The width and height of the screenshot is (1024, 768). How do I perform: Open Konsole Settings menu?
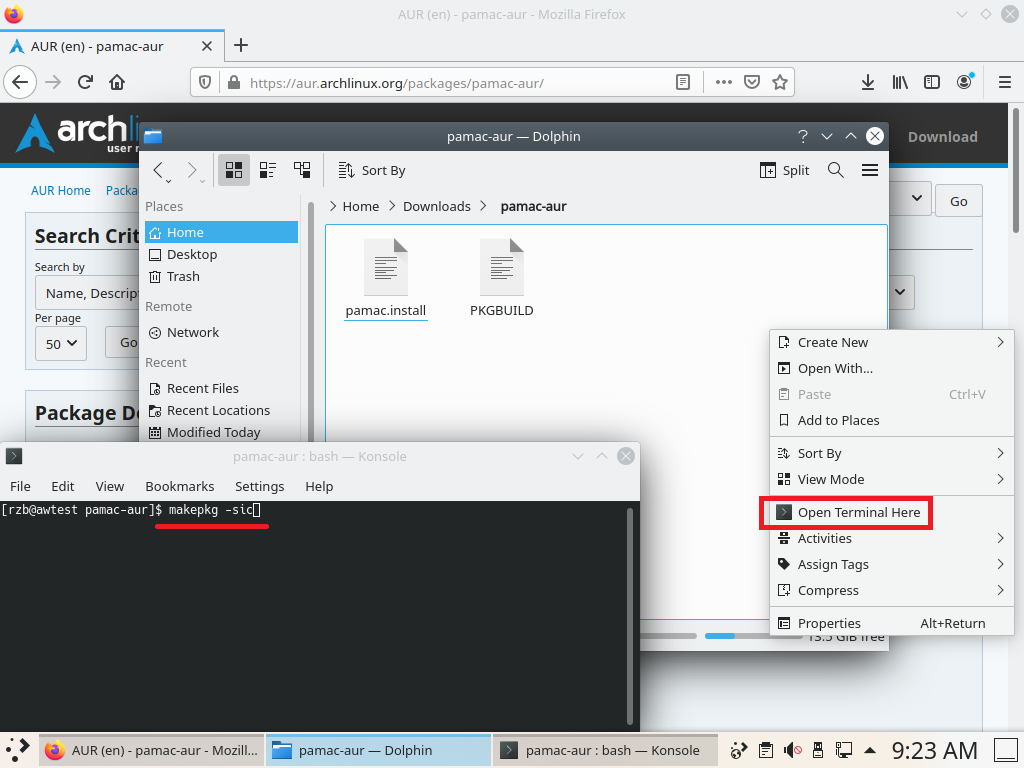[x=259, y=487]
